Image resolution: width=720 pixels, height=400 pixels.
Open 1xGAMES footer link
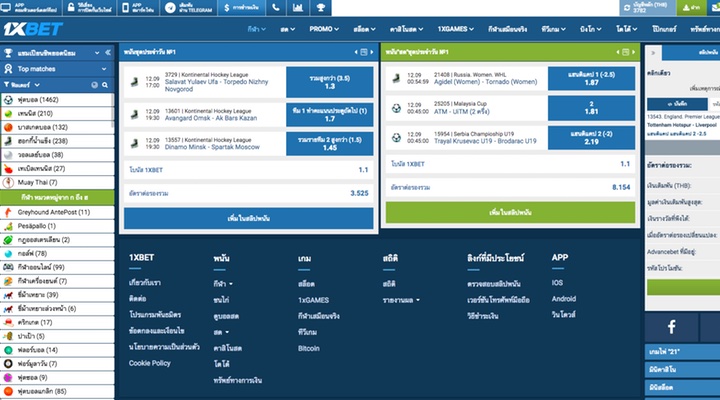coord(313,300)
